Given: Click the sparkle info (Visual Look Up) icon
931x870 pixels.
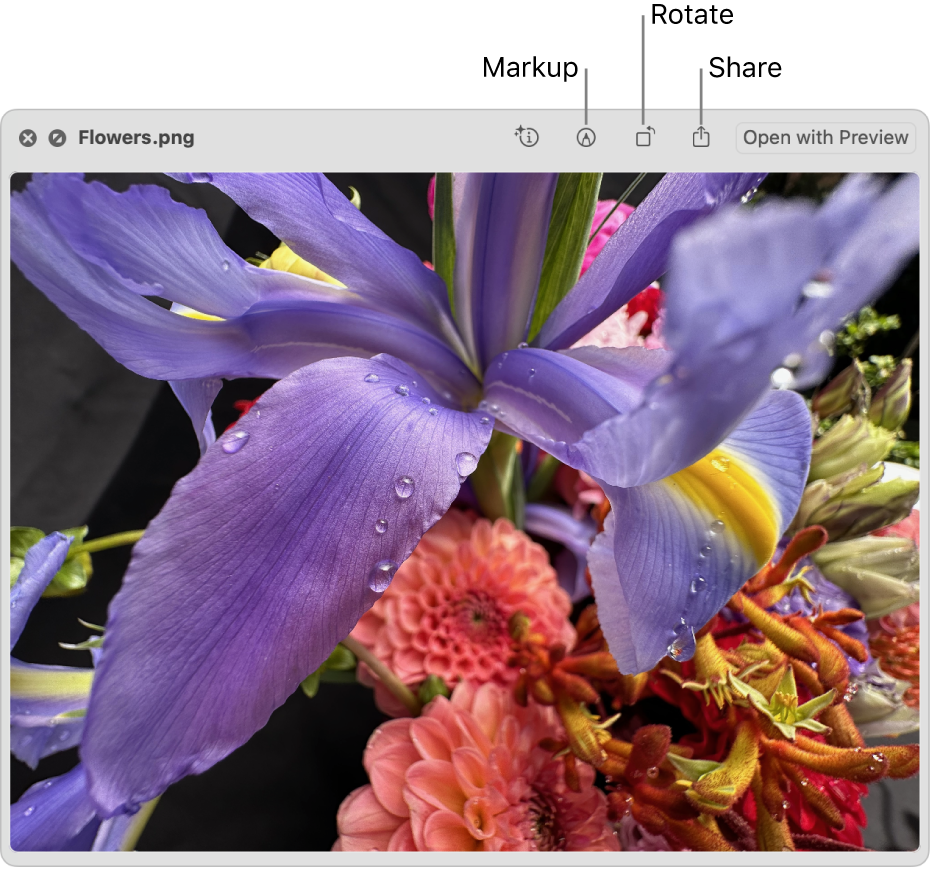Looking at the screenshot, I should (x=528, y=137).
